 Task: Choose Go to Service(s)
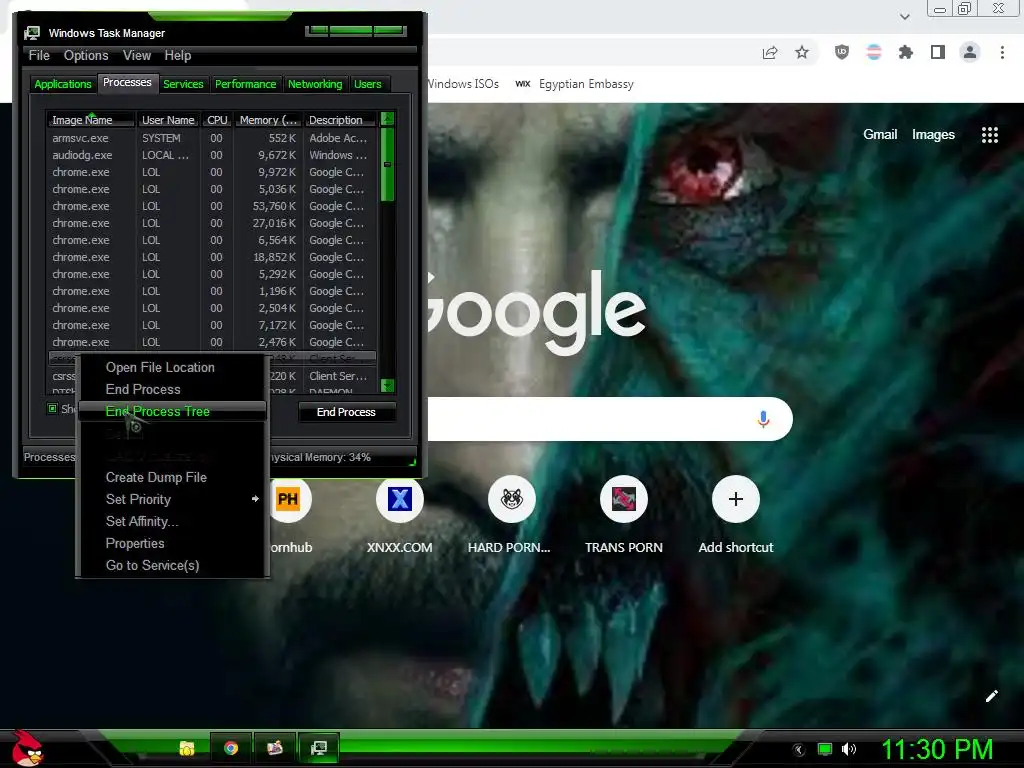point(172,566)
